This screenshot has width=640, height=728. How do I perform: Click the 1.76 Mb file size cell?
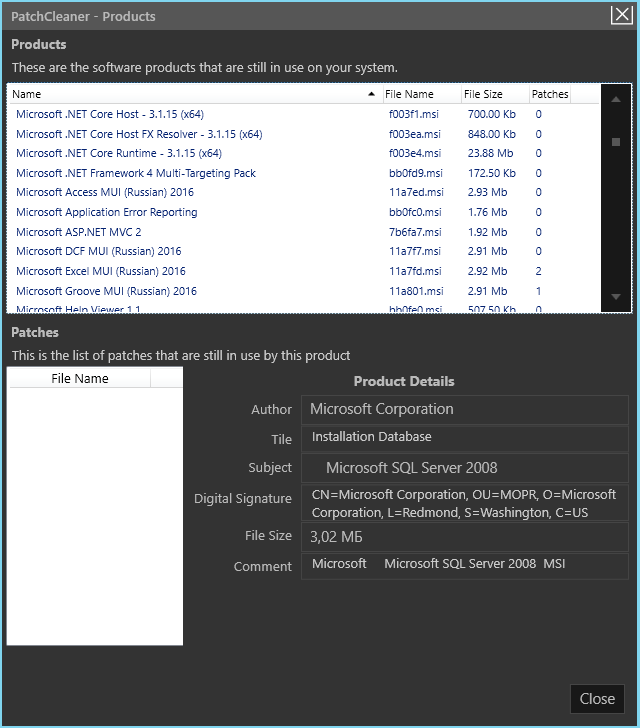click(487, 212)
